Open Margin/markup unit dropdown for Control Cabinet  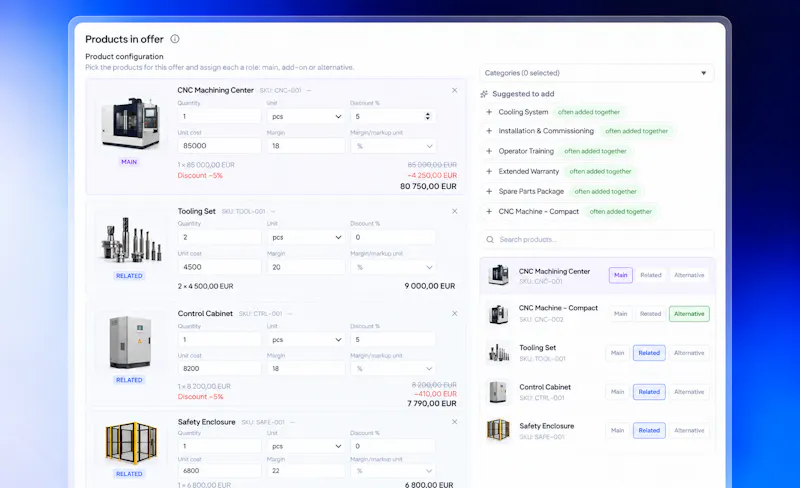[393, 369]
